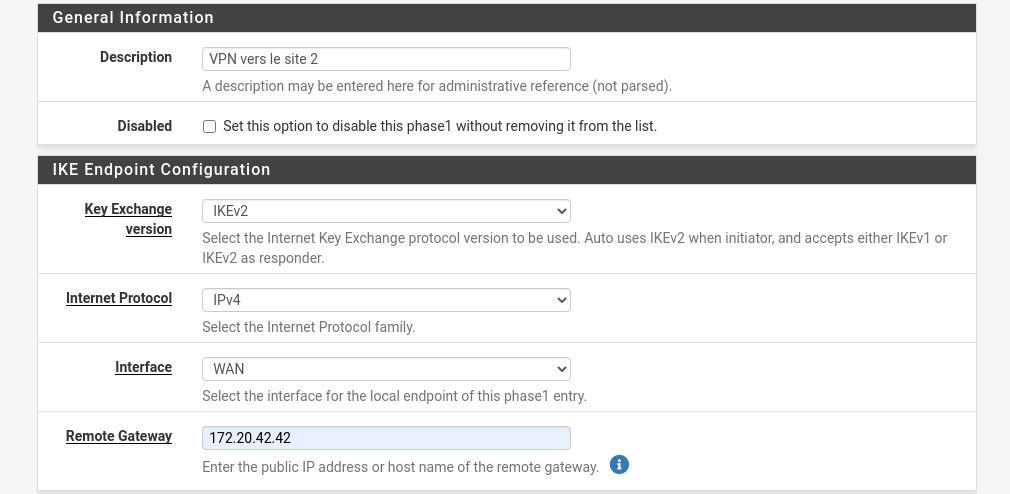Click the info icon beside Remote Gateway help
Image resolution: width=1010 pixels, height=494 pixels.
619,465
